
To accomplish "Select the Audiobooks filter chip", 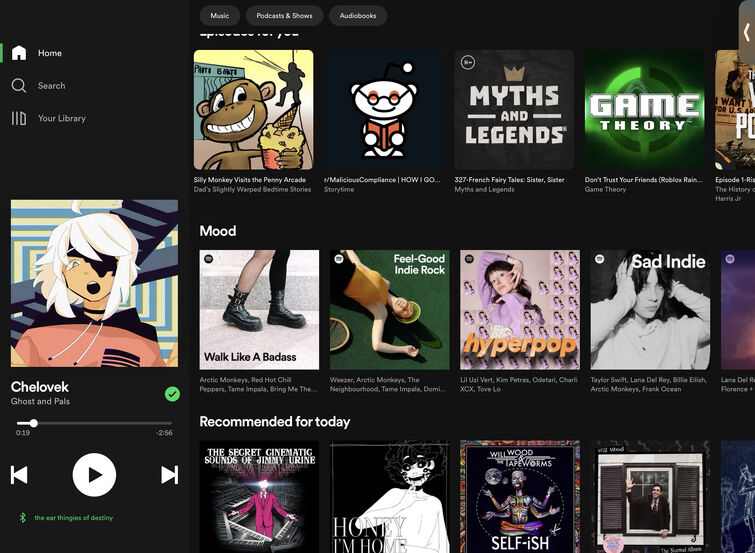I will (358, 15).
